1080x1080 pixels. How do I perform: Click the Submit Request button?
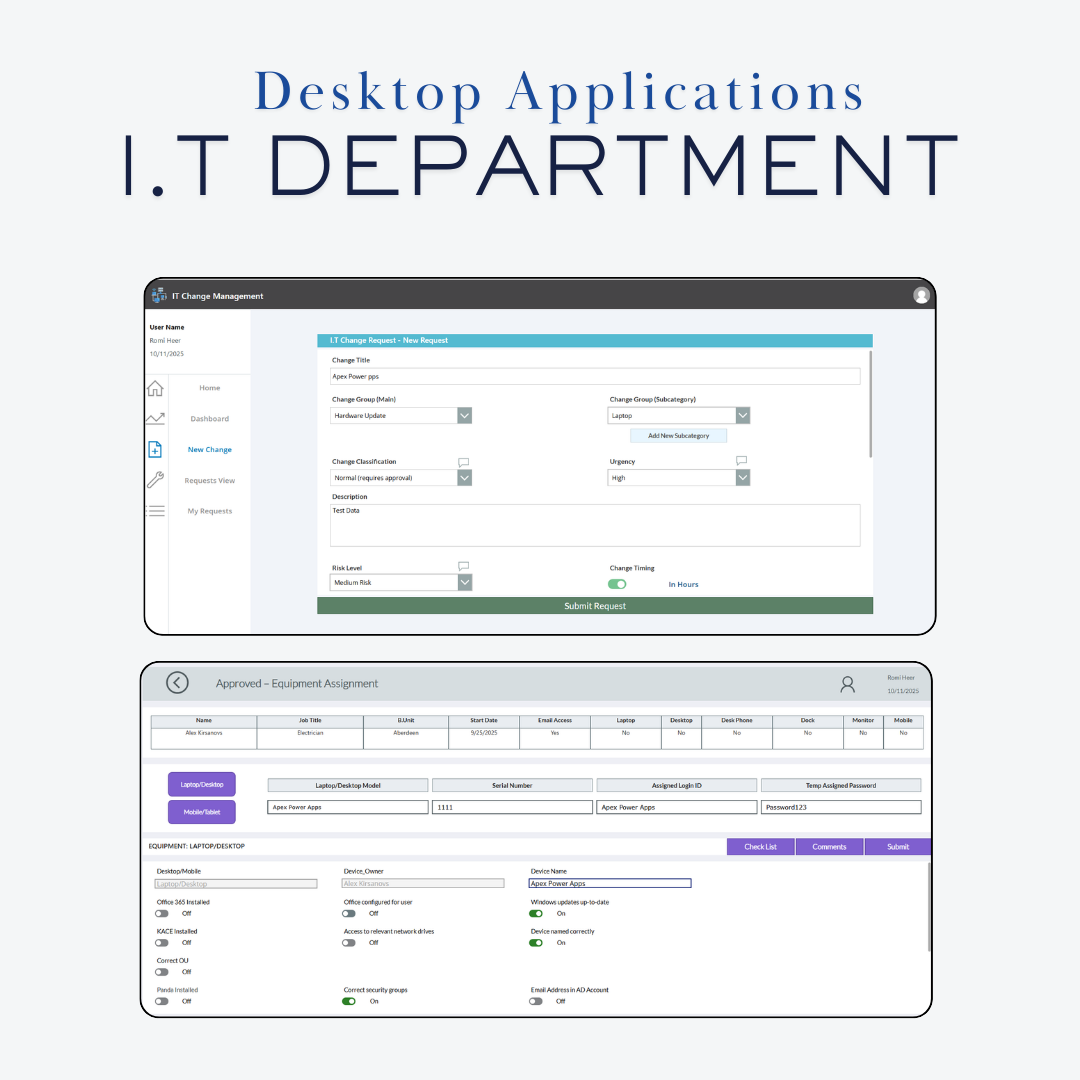click(595, 605)
